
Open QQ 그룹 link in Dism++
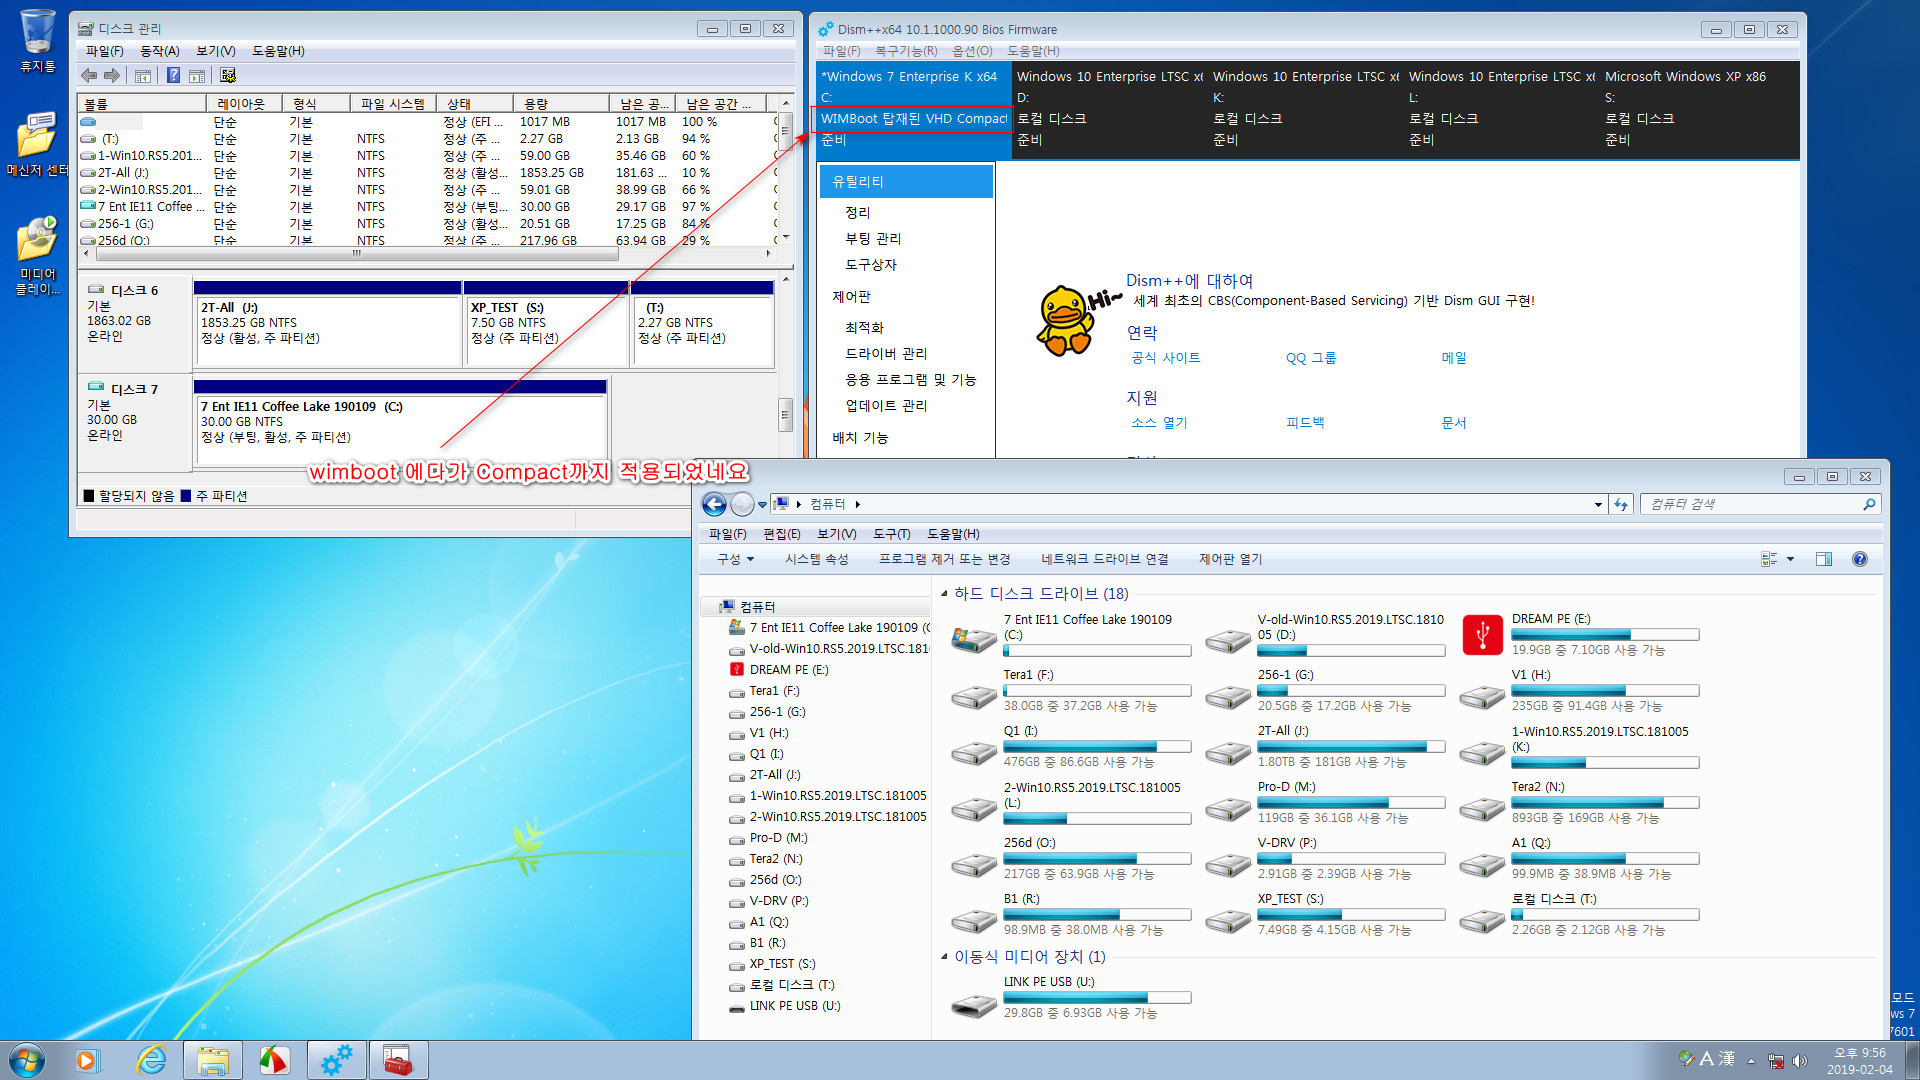[x=1311, y=358]
